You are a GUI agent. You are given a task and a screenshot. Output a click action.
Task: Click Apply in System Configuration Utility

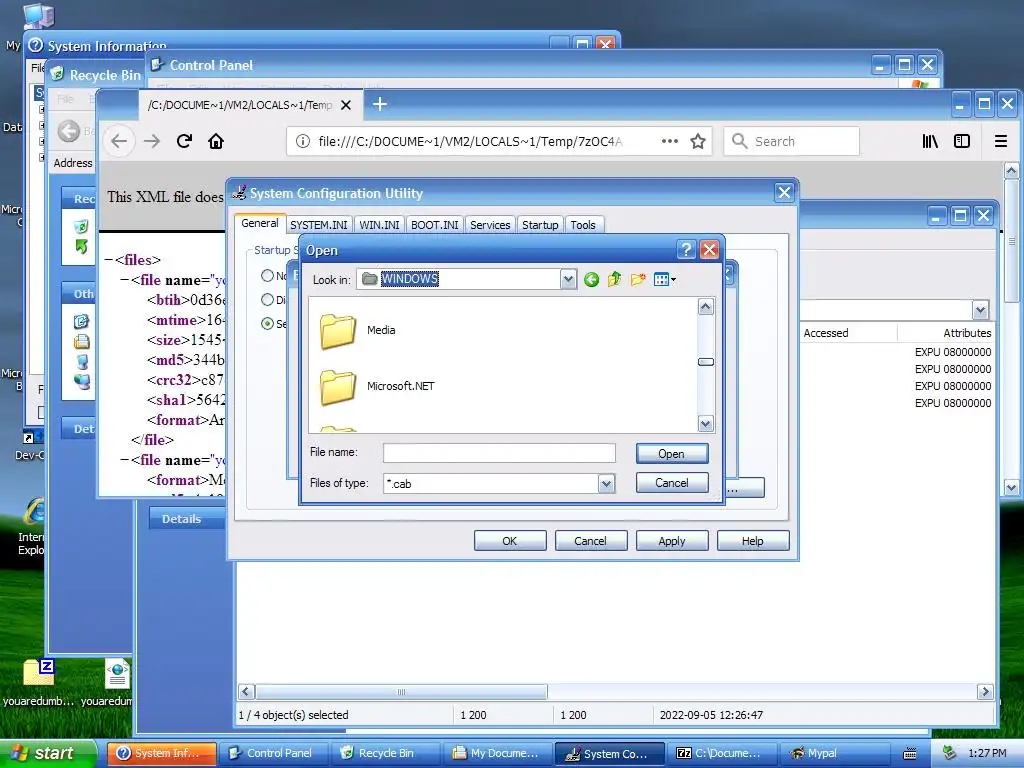pos(671,541)
